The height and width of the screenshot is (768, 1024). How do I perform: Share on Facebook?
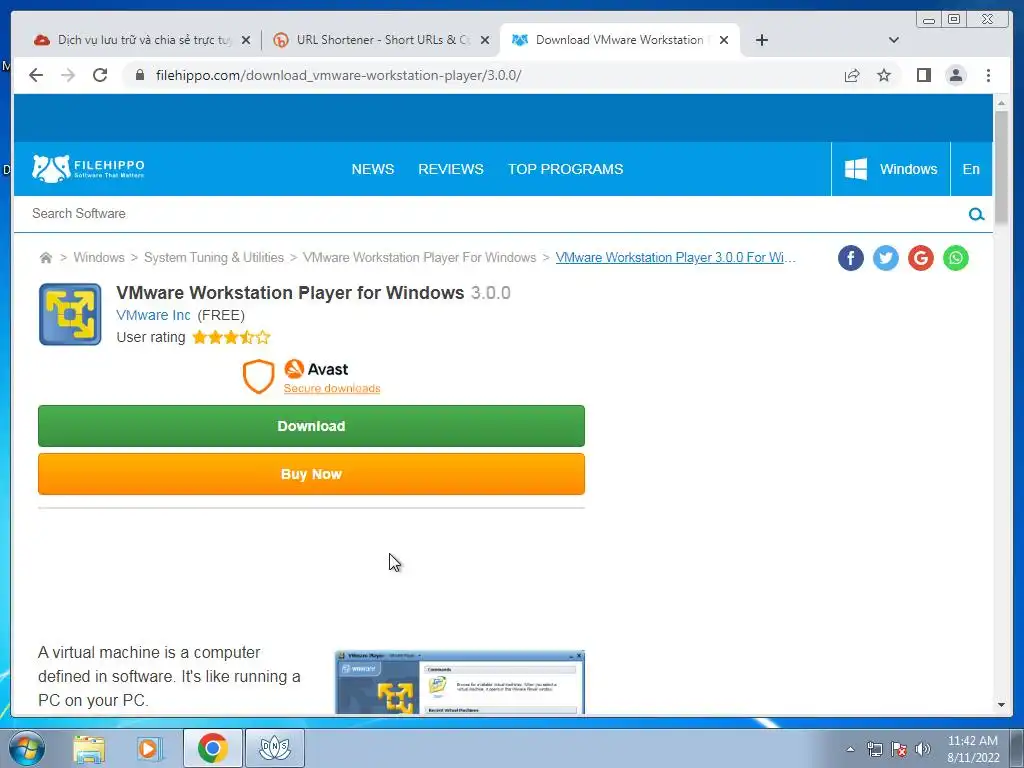(x=850, y=258)
